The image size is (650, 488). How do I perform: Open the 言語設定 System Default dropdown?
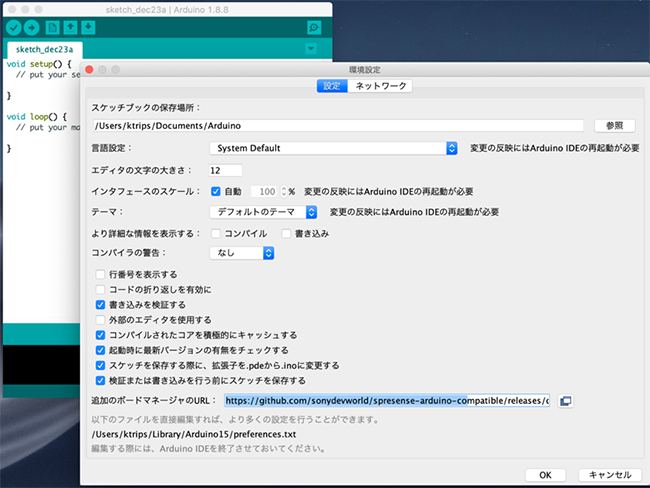(x=333, y=148)
